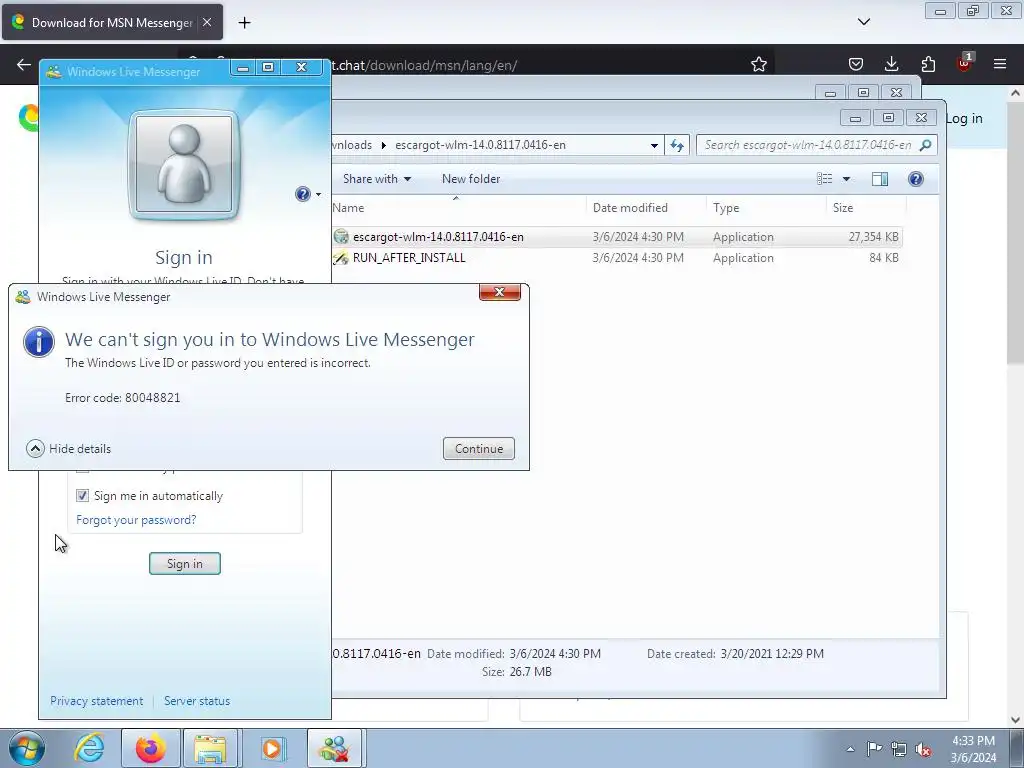Open the Server status link
Screen dimensions: 1024x768
click(x=197, y=701)
